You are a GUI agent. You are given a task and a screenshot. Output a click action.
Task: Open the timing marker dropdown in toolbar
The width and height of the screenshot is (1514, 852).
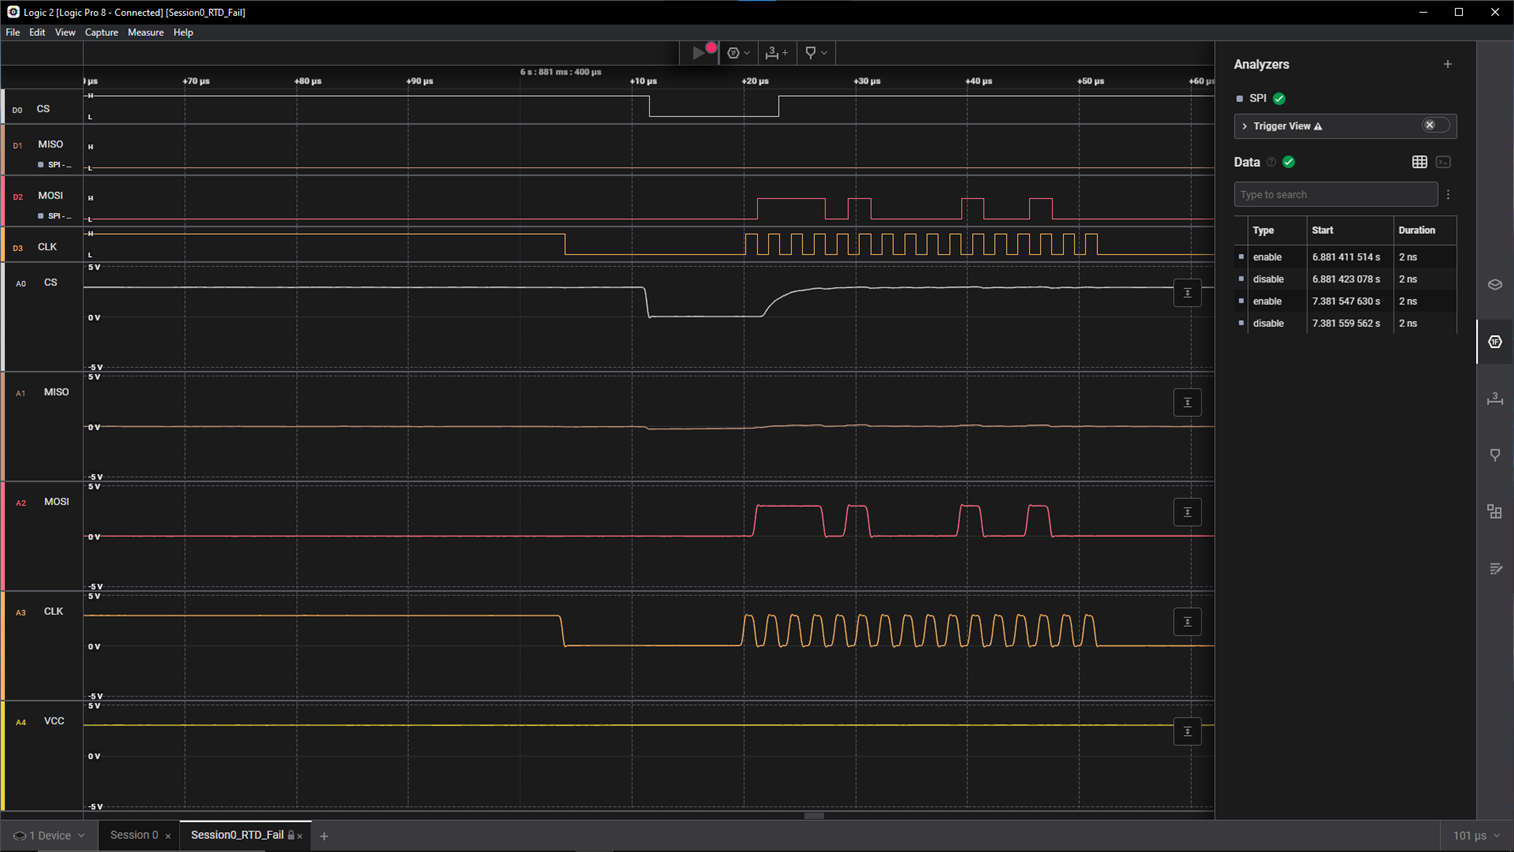816,53
